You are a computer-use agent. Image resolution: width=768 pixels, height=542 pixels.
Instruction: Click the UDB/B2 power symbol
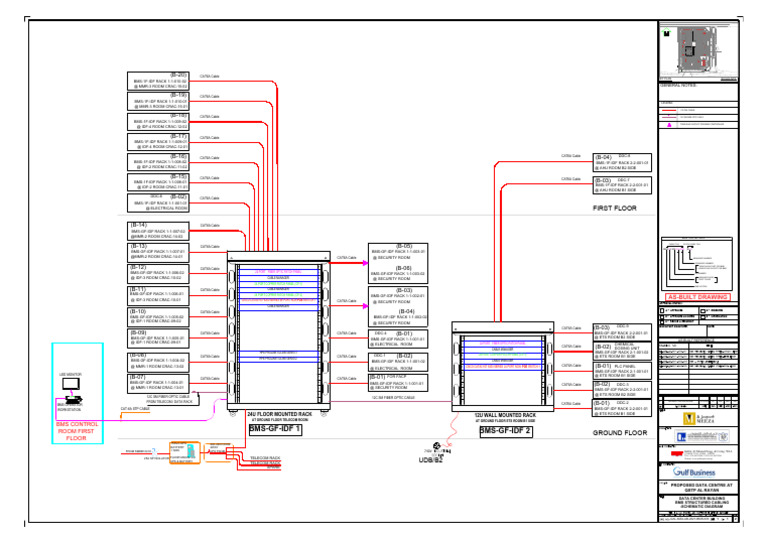pyautogui.click(x=437, y=447)
